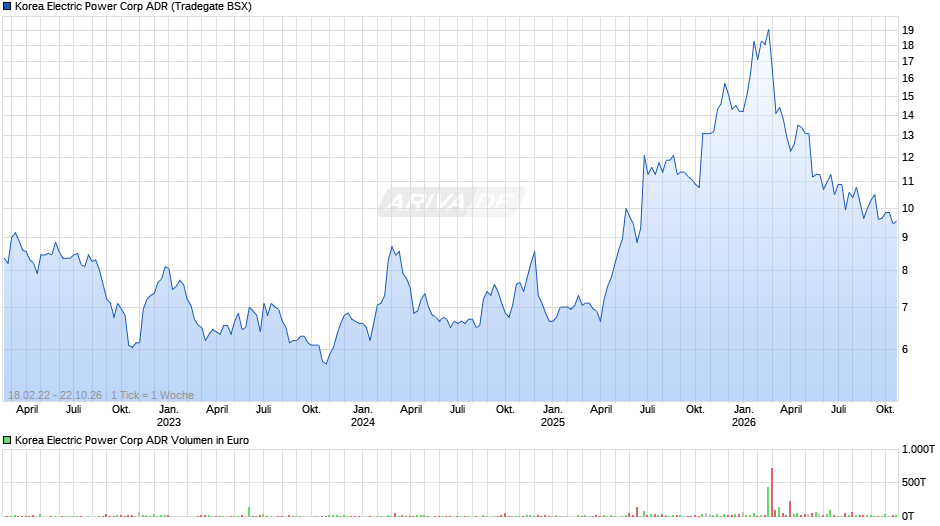Select the 'Jan. 2023' time axis label

168,416
